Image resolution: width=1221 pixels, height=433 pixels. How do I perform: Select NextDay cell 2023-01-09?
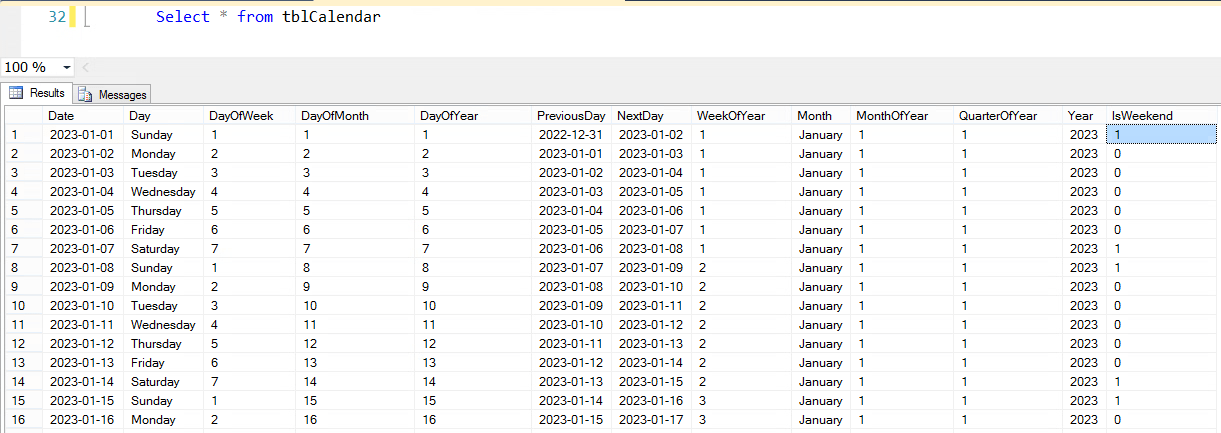(653, 268)
